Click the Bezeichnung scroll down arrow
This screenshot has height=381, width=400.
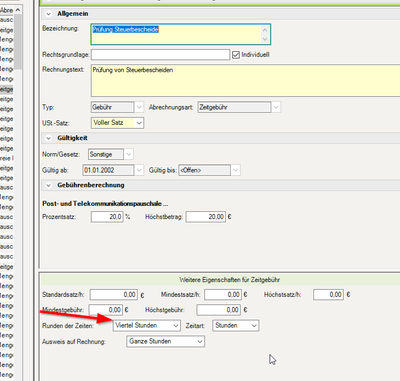click(x=265, y=39)
